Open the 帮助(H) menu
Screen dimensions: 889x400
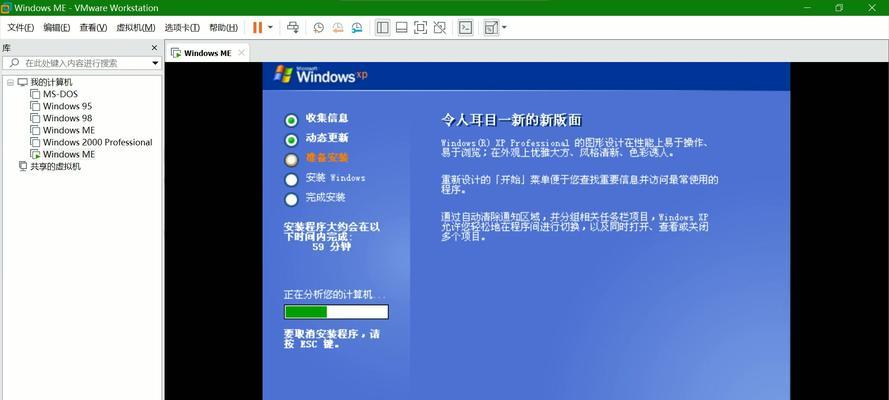click(223, 27)
